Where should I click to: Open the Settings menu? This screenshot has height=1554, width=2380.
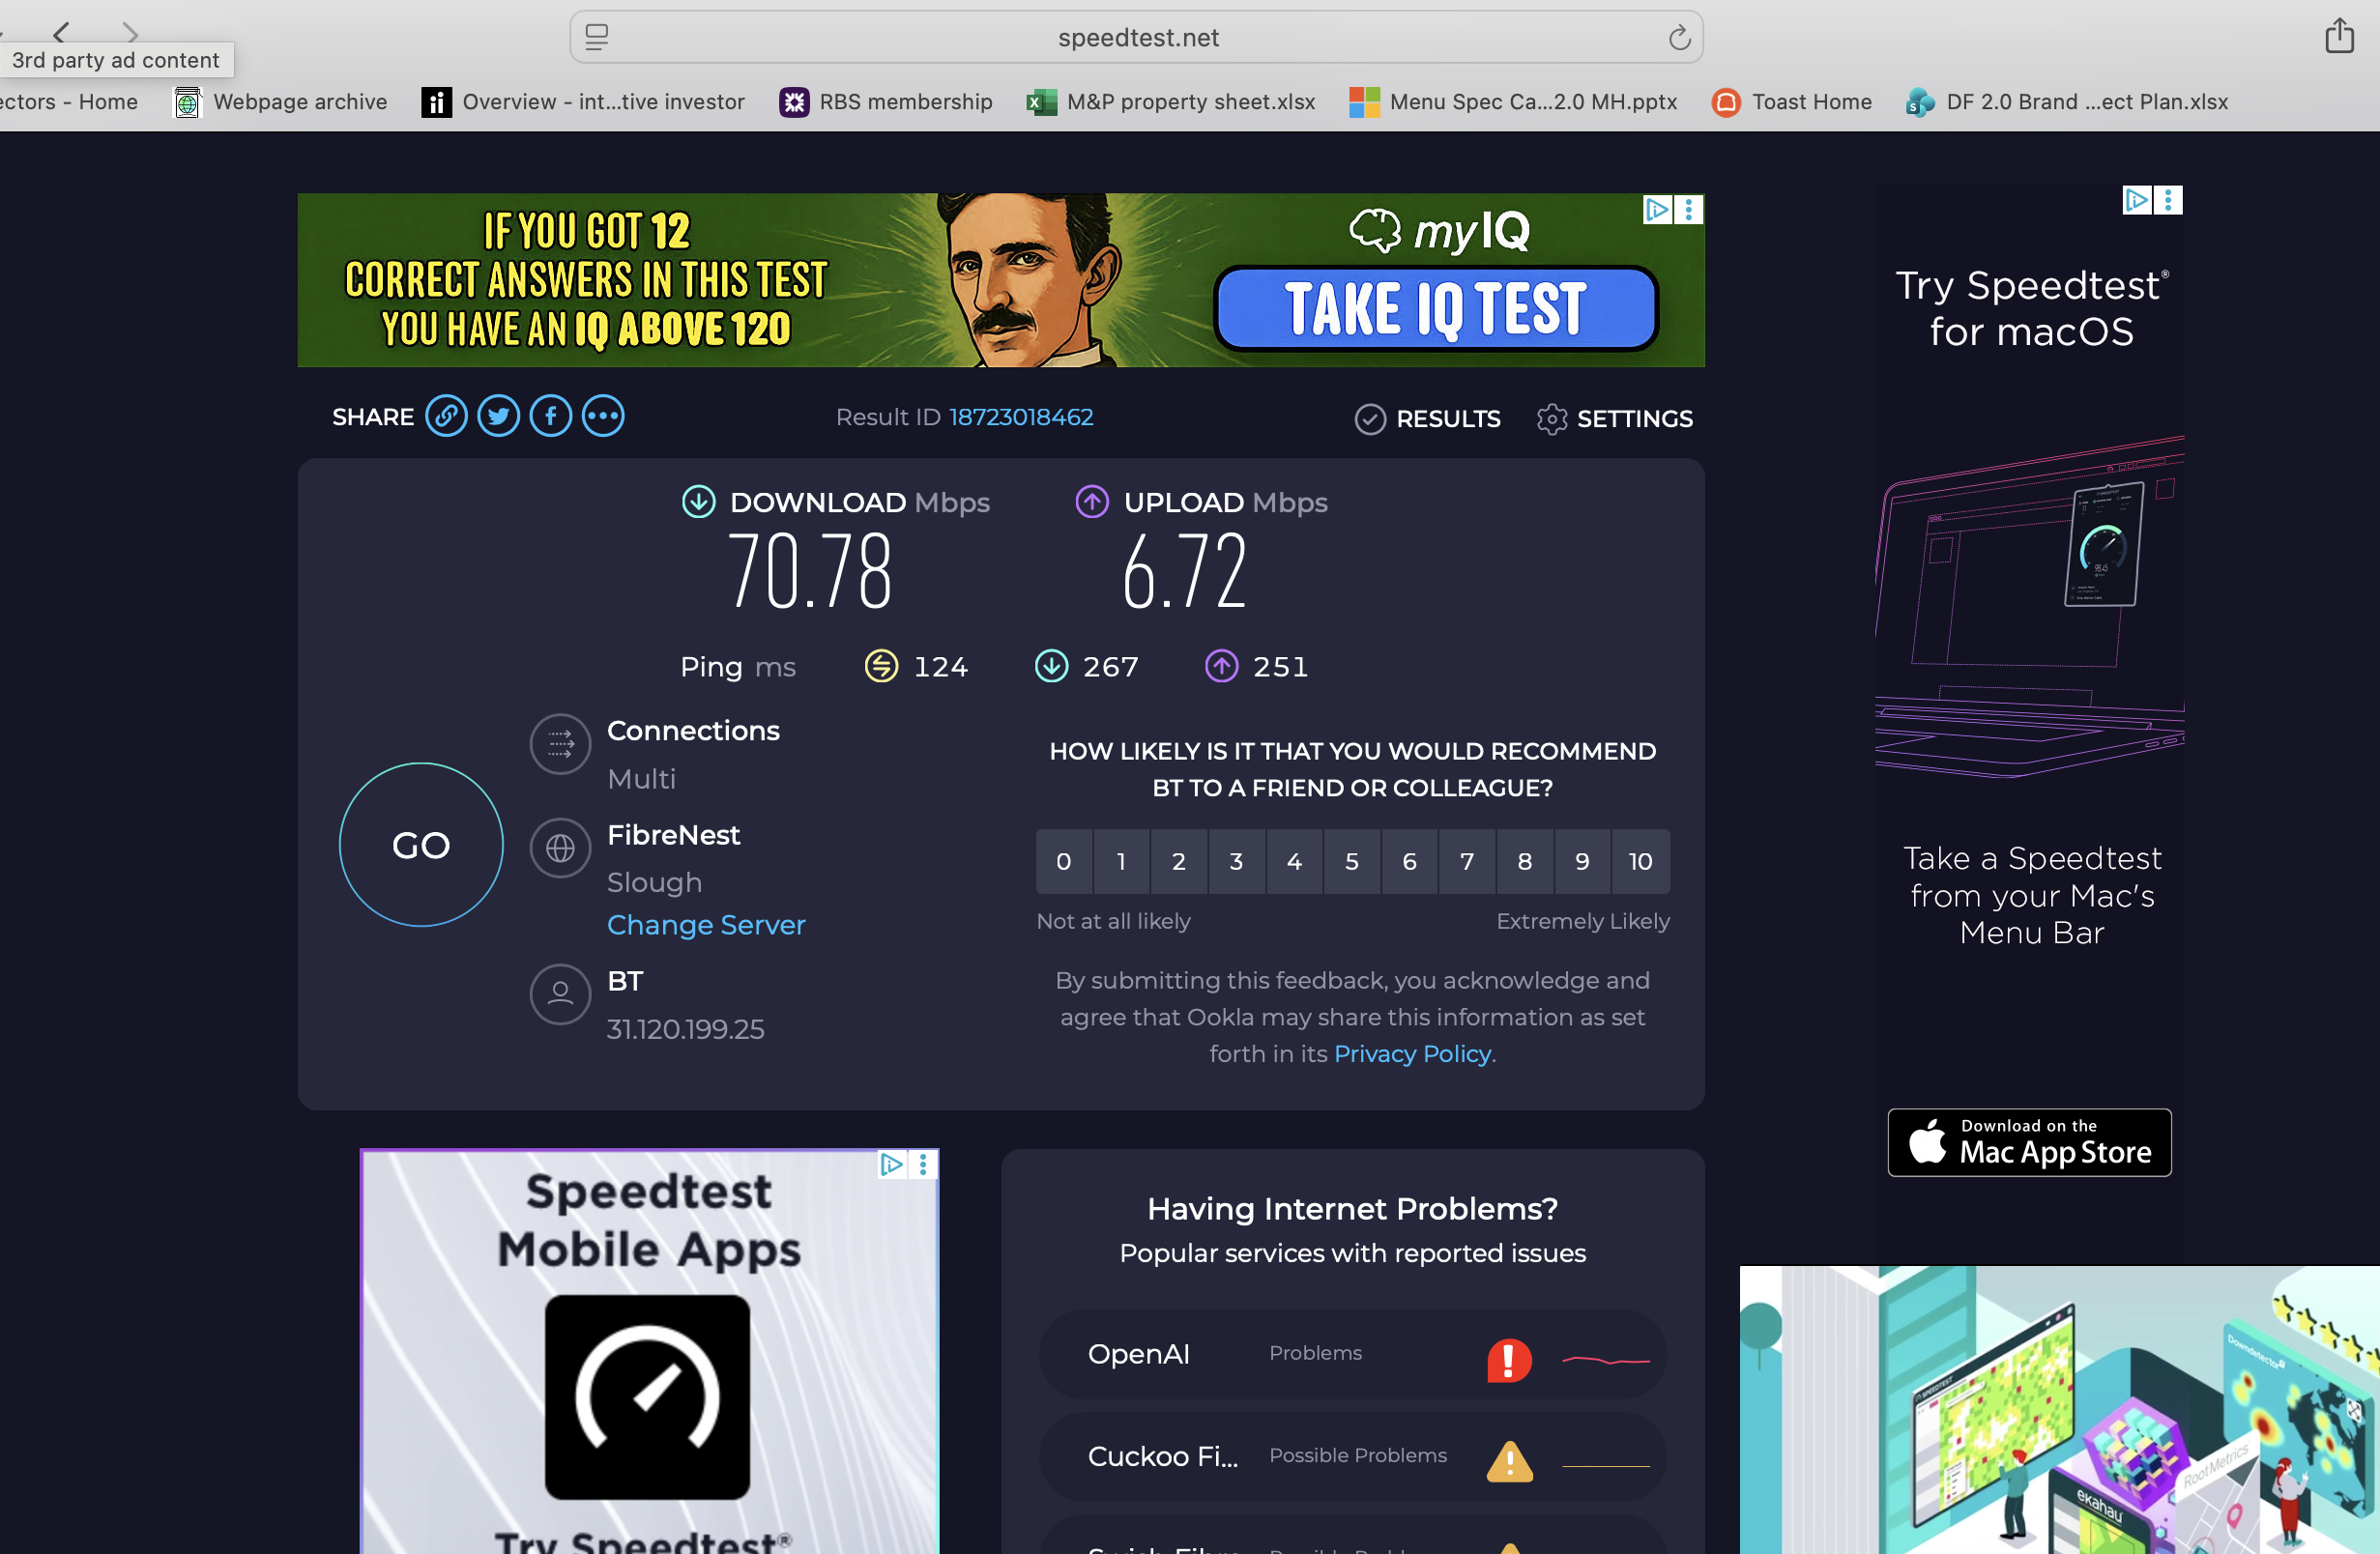click(x=1614, y=419)
